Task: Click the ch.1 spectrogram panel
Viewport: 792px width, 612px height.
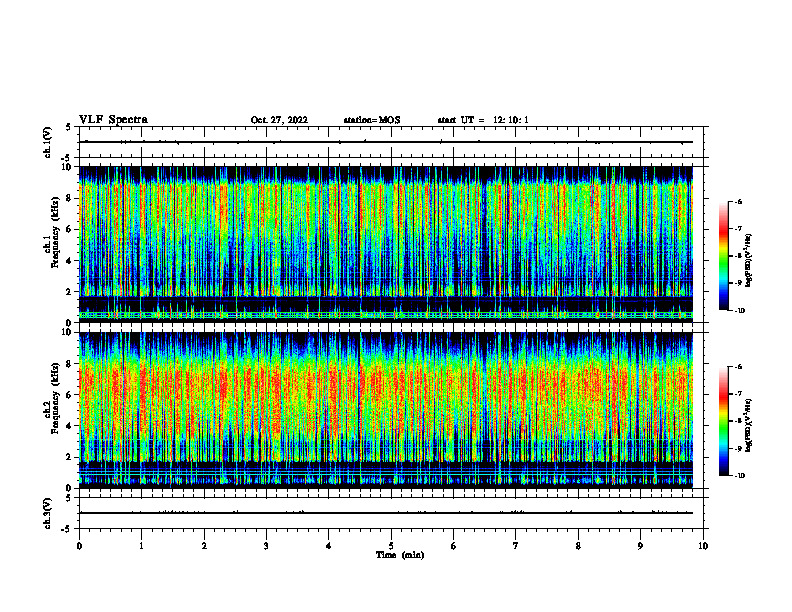Action: (386, 244)
